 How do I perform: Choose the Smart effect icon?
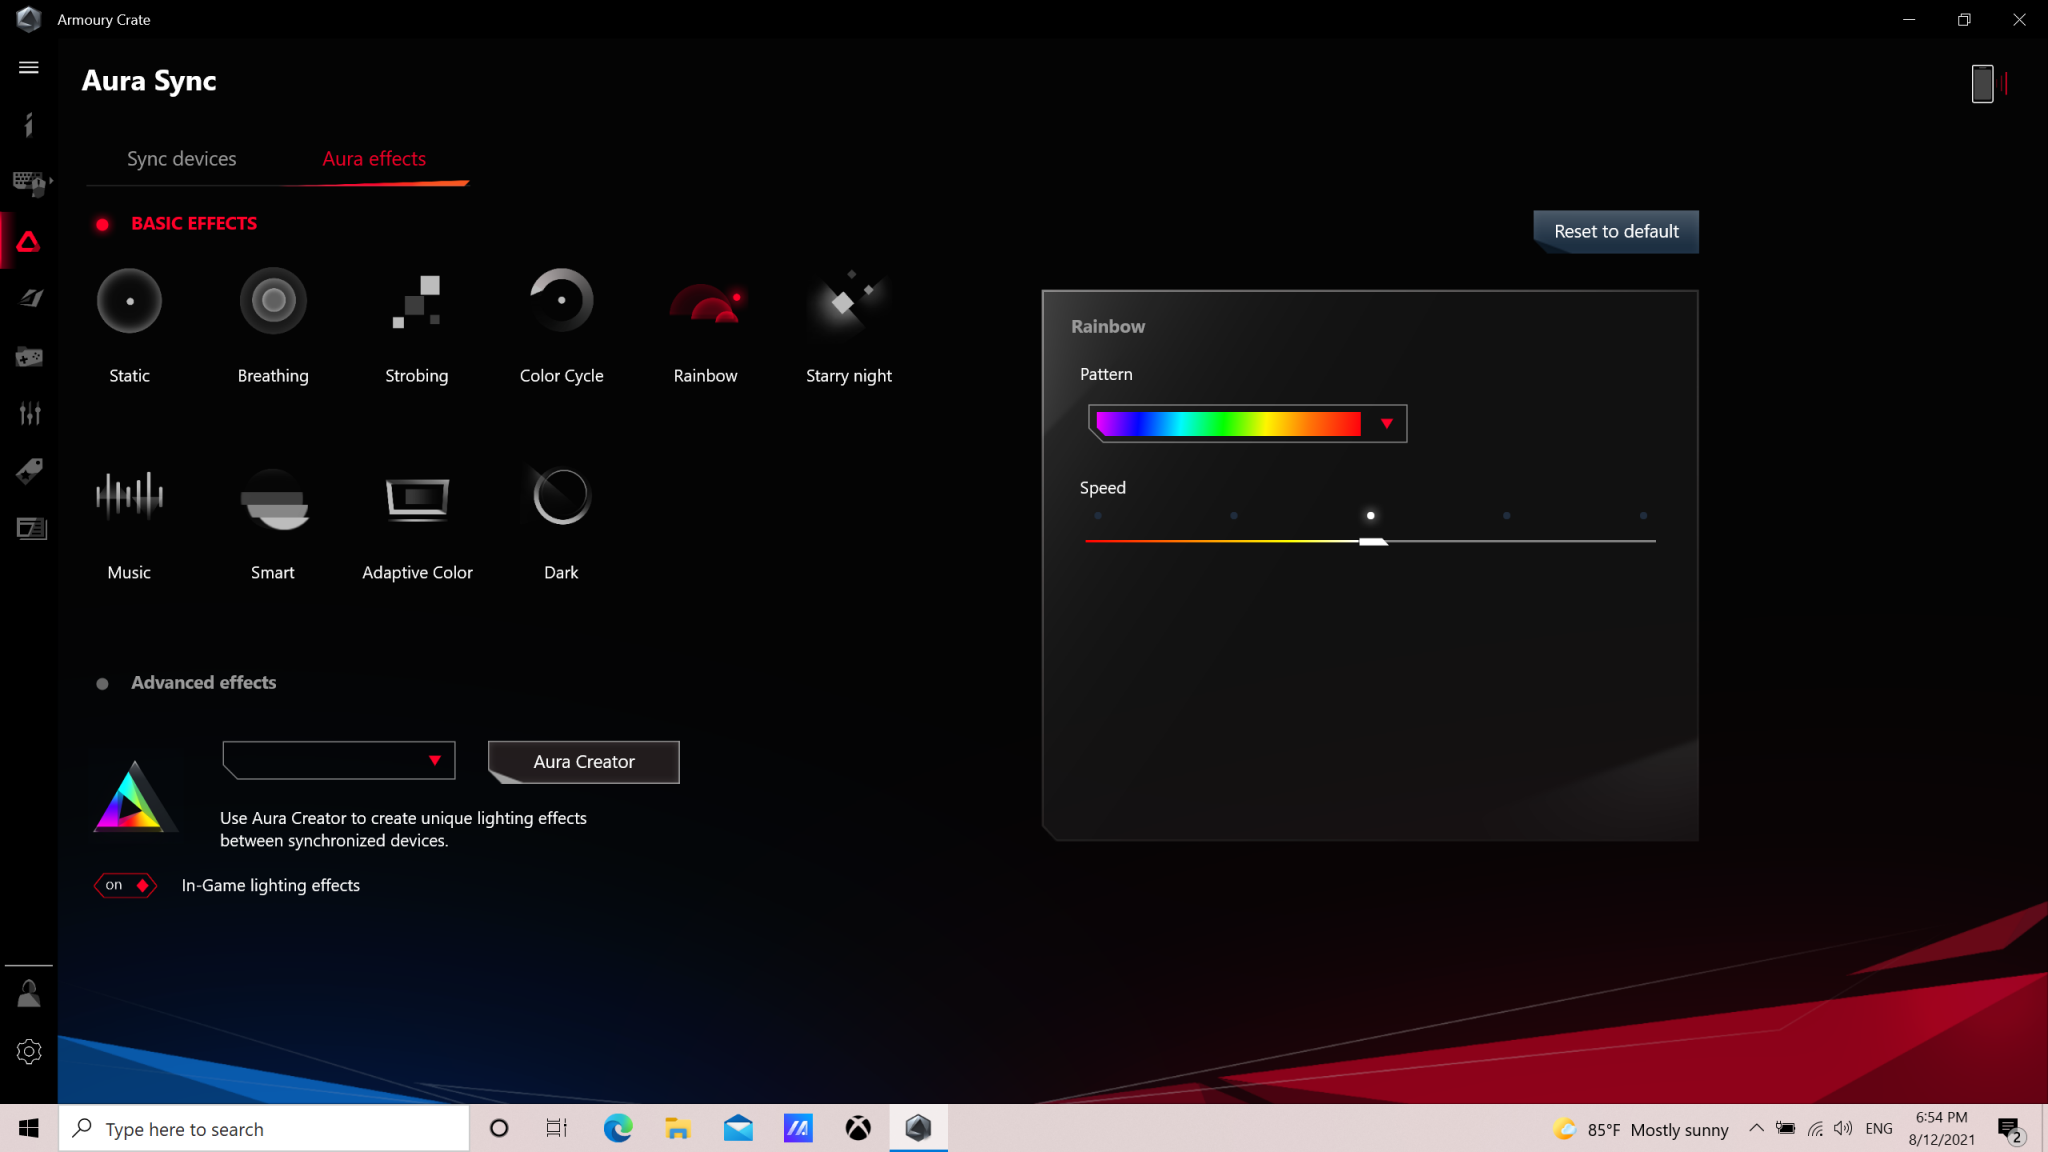pos(273,498)
